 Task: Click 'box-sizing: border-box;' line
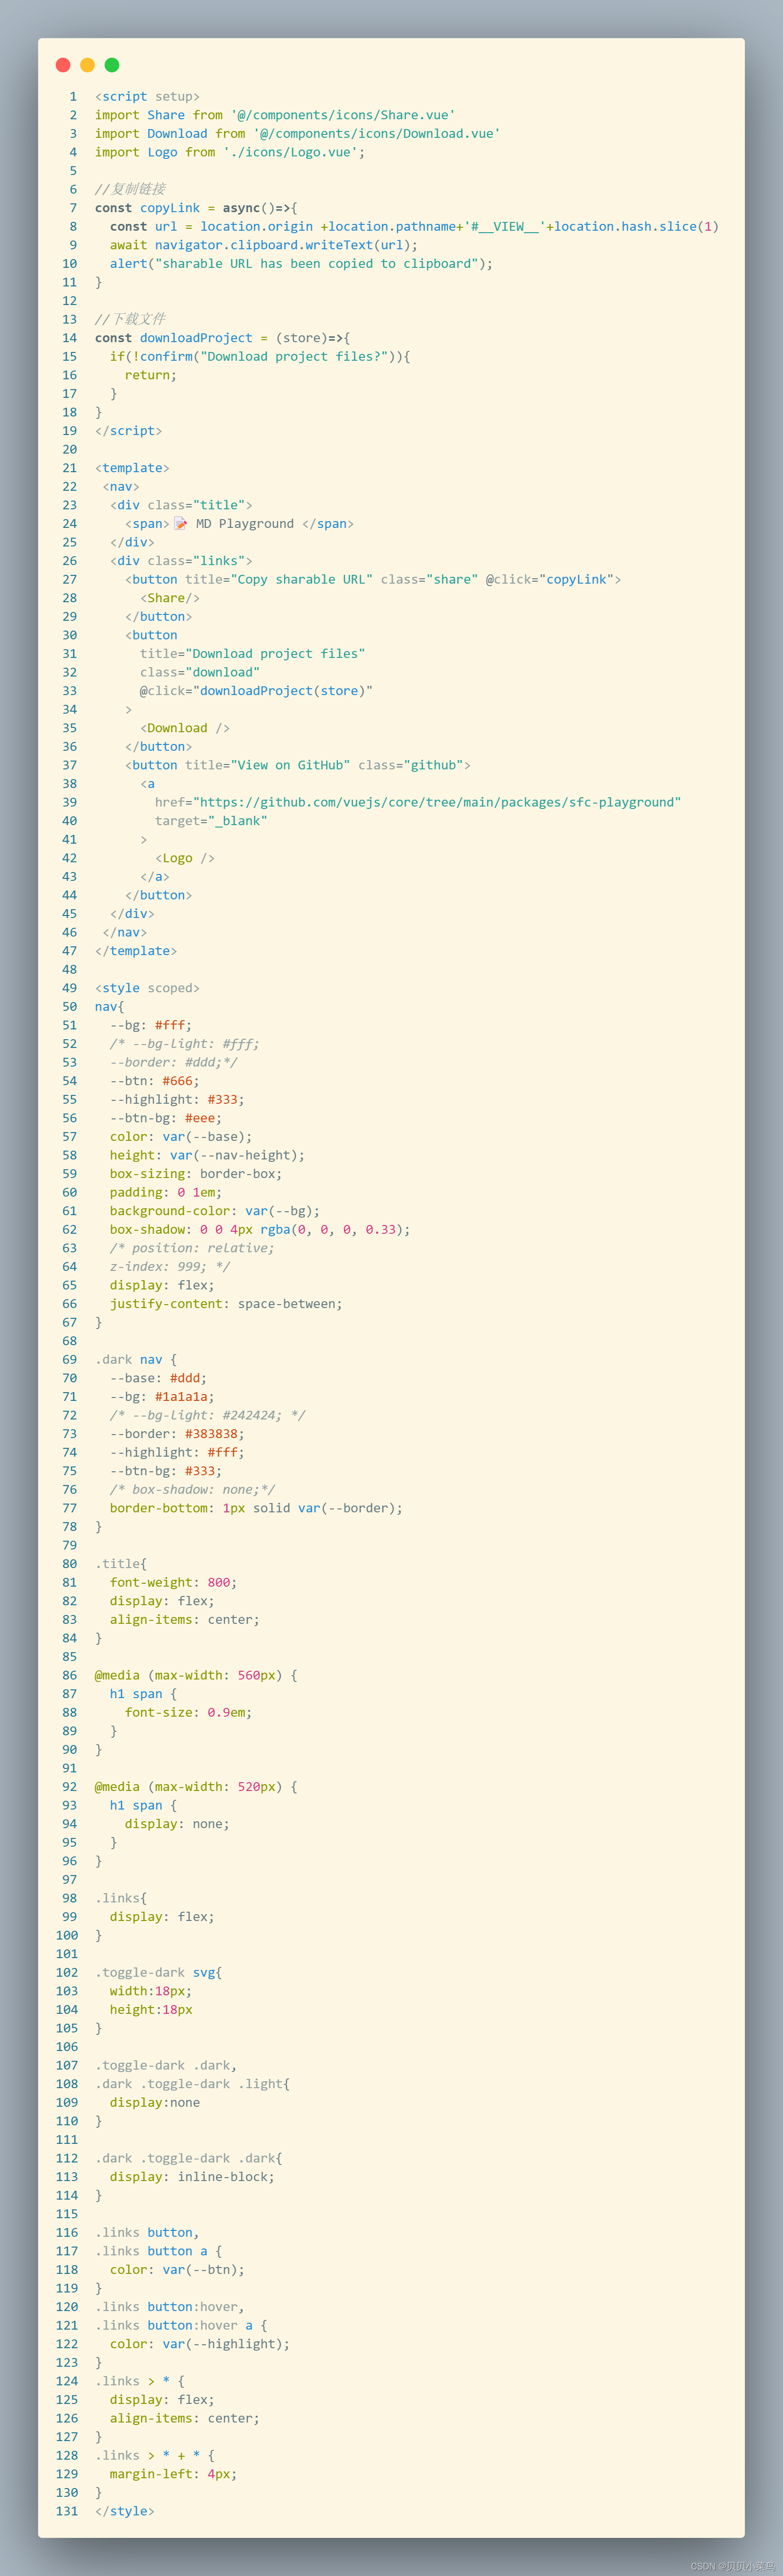click(x=196, y=1174)
